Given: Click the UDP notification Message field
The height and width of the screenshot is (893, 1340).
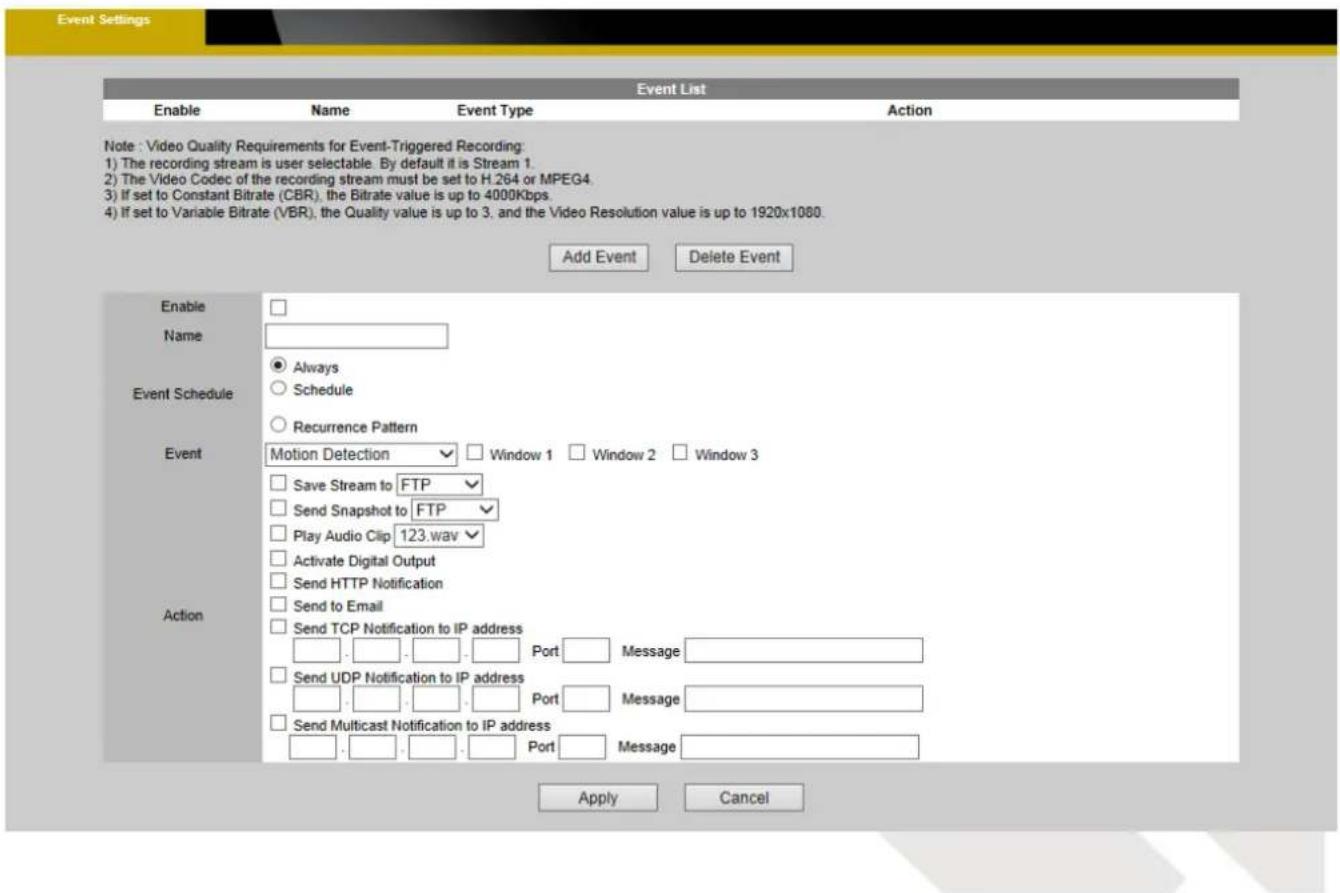Looking at the screenshot, I should [804, 698].
